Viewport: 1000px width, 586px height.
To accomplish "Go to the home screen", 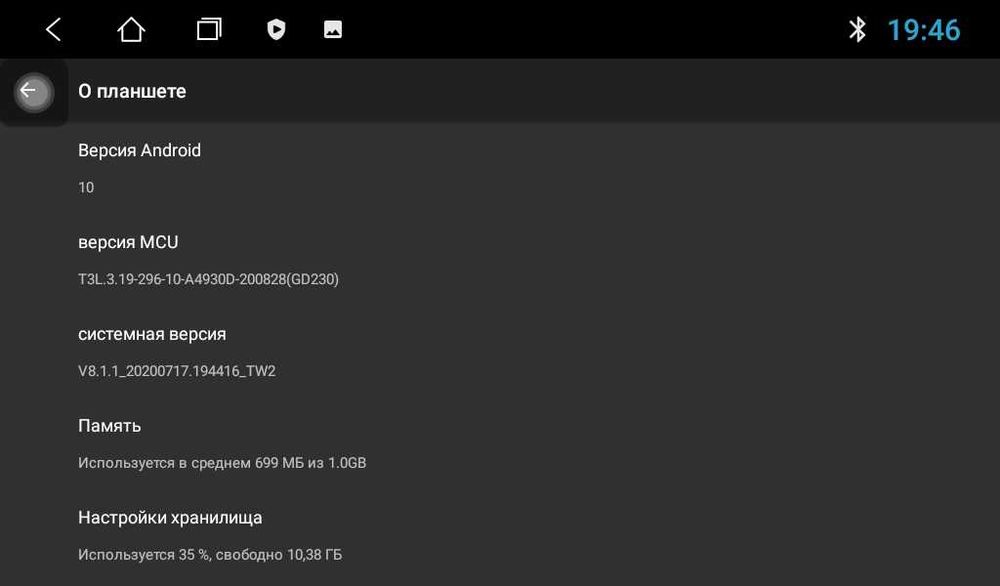I will click(131, 30).
